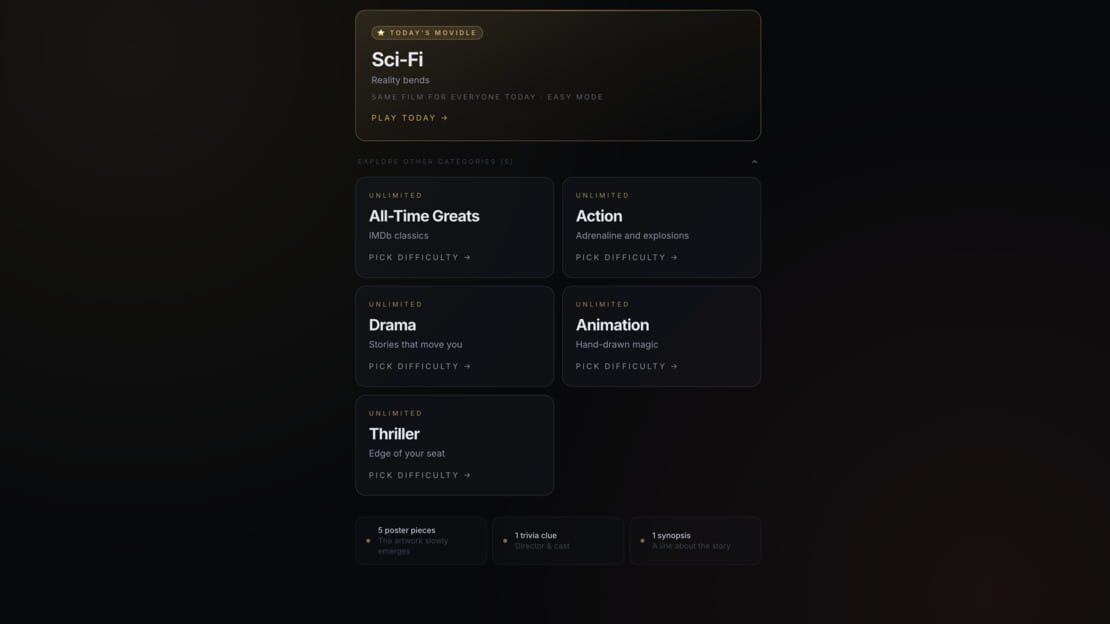Select the Animation category title

(x=612, y=324)
